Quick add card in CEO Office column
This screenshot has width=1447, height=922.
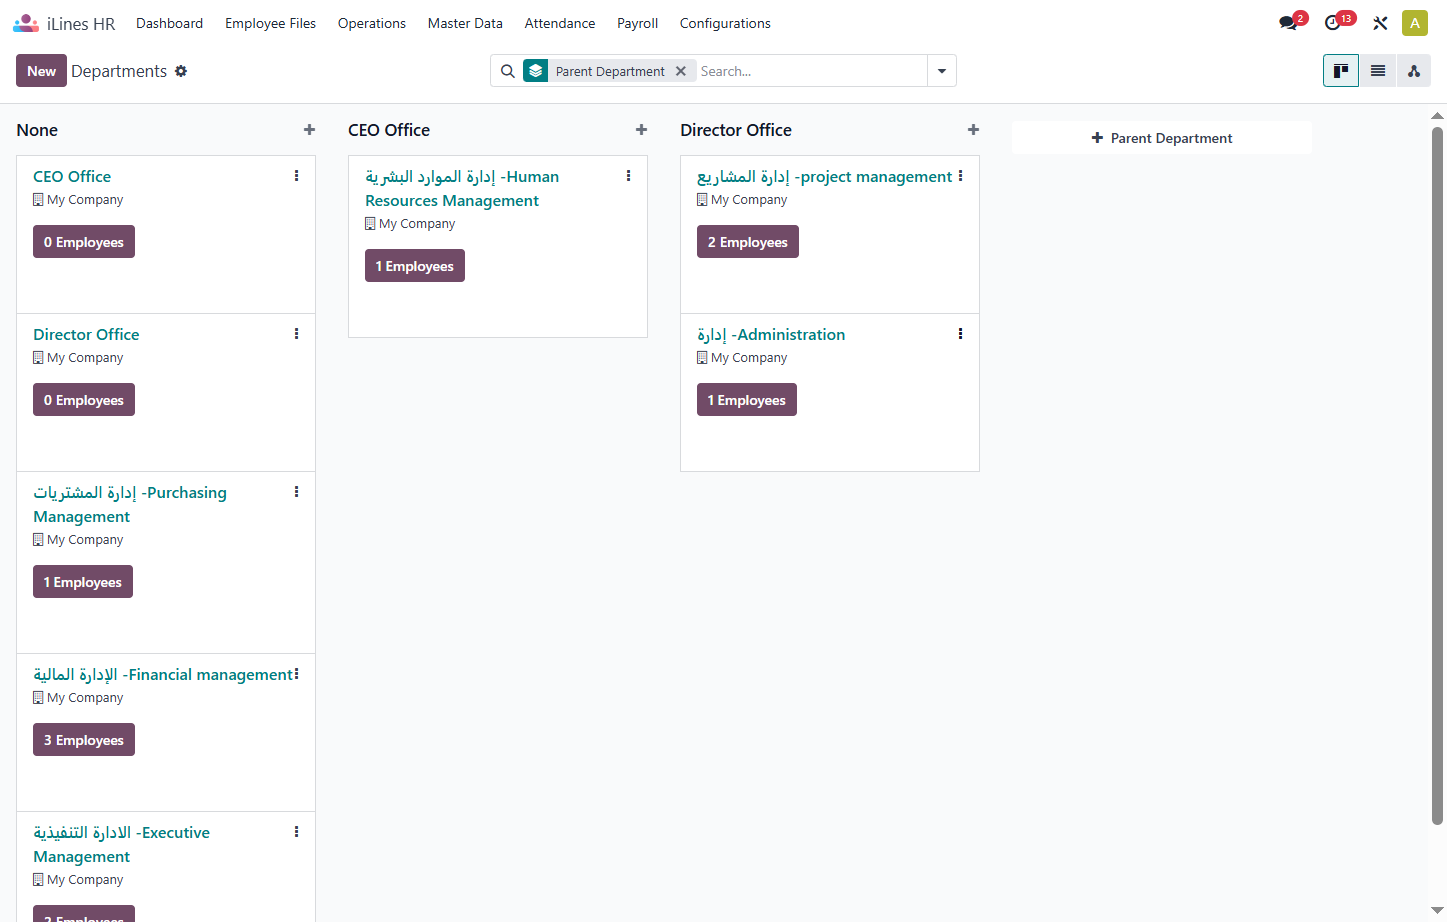(641, 130)
